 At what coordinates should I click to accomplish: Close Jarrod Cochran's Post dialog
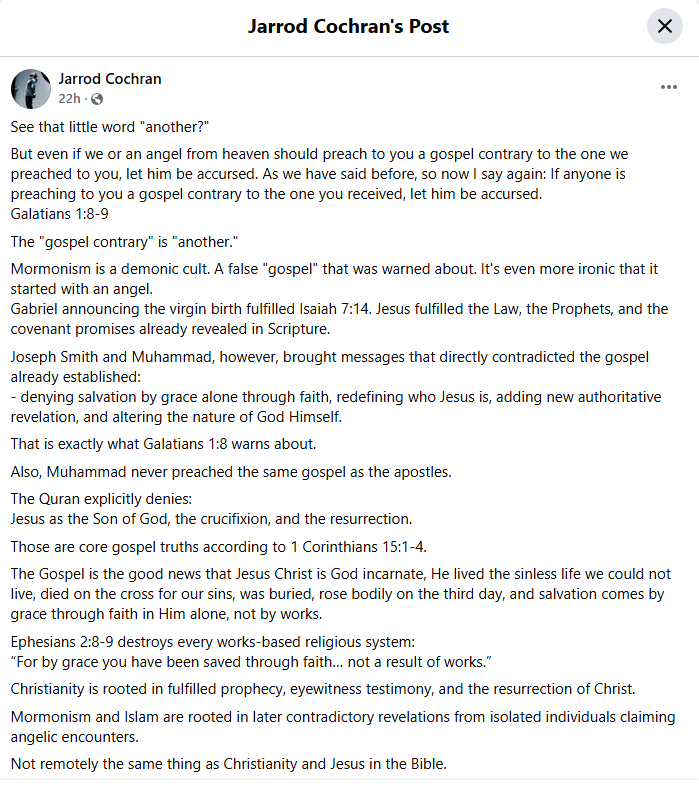coord(664,26)
